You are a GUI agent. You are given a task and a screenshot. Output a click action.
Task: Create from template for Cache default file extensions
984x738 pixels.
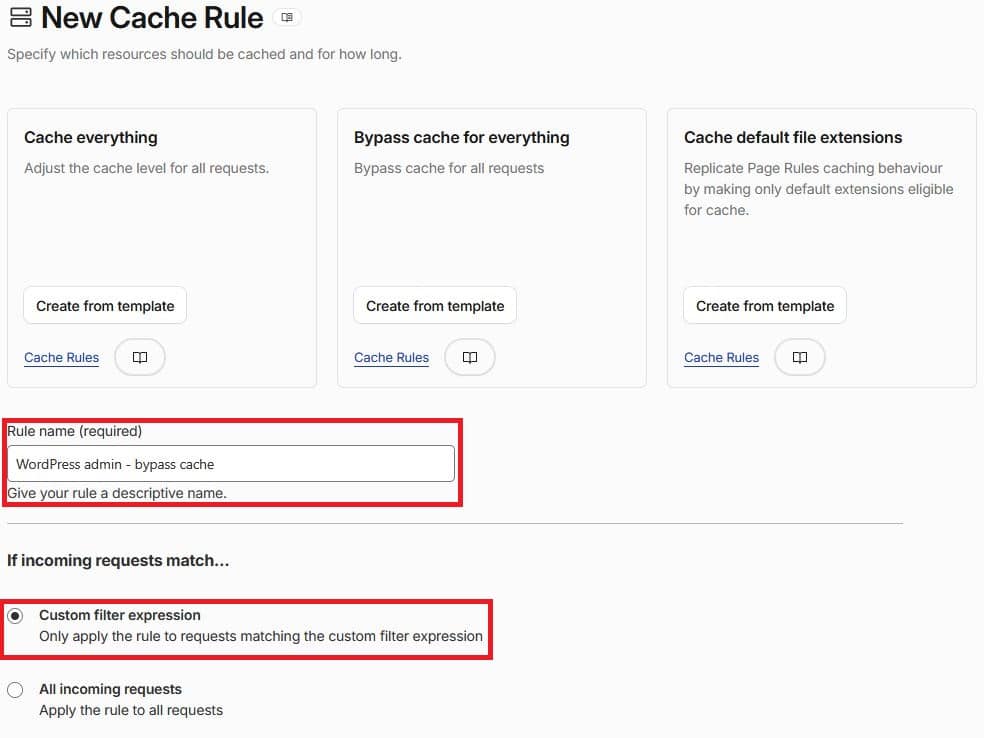point(765,306)
